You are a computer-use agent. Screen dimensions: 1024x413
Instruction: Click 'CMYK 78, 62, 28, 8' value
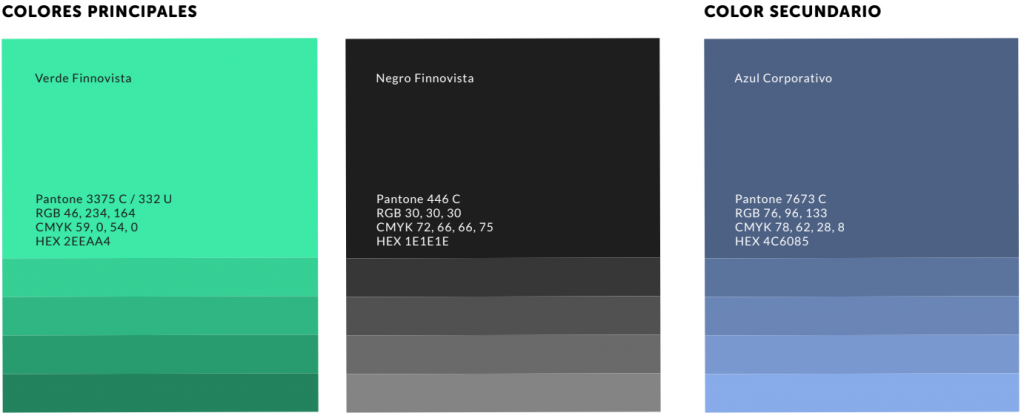coord(790,227)
